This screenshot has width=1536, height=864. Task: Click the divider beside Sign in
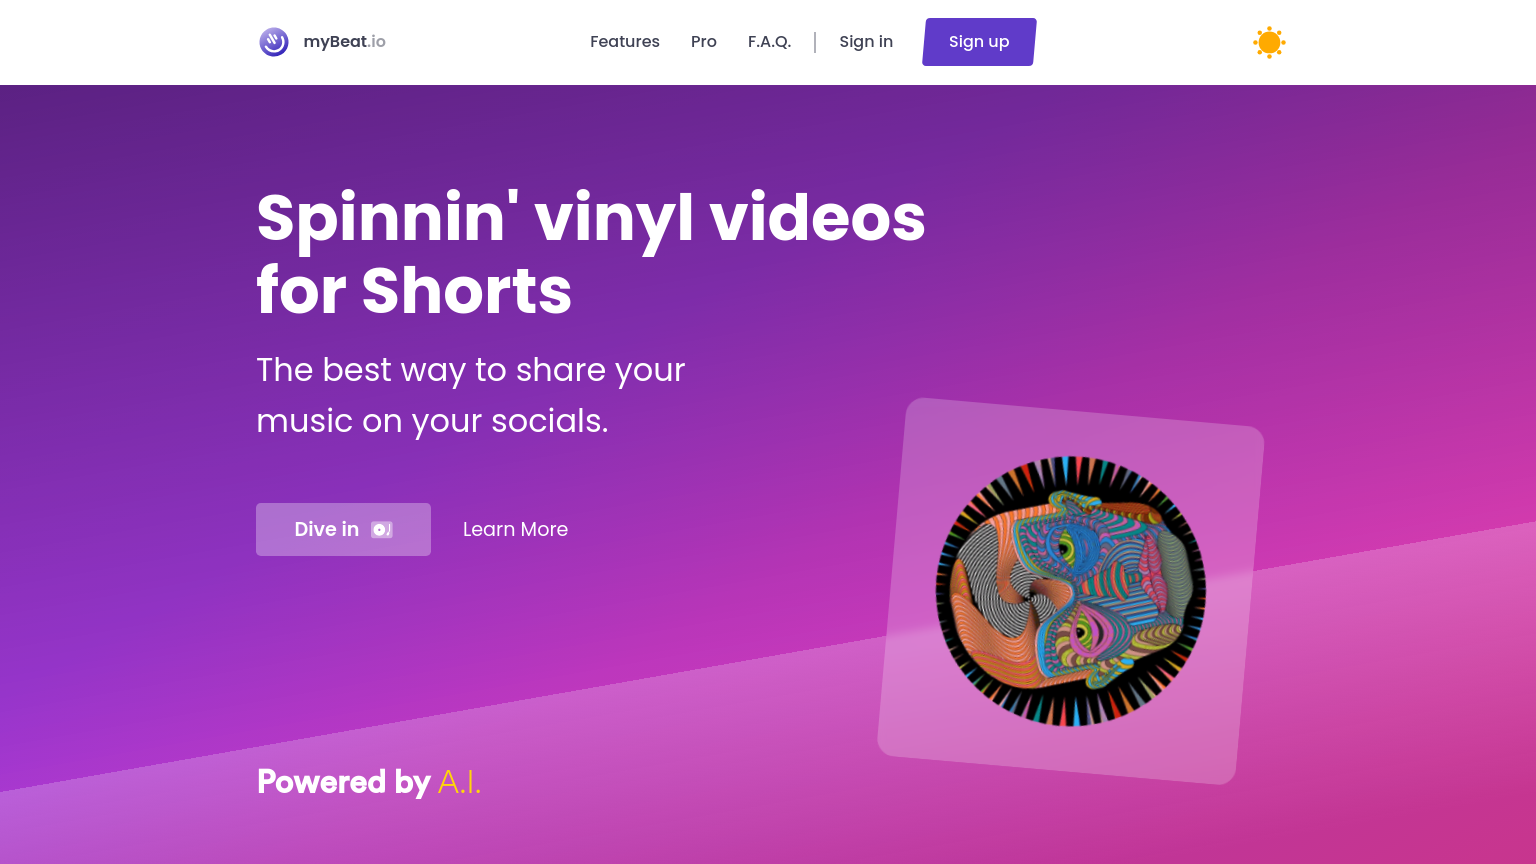pyautogui.click(x=815, y=42)
